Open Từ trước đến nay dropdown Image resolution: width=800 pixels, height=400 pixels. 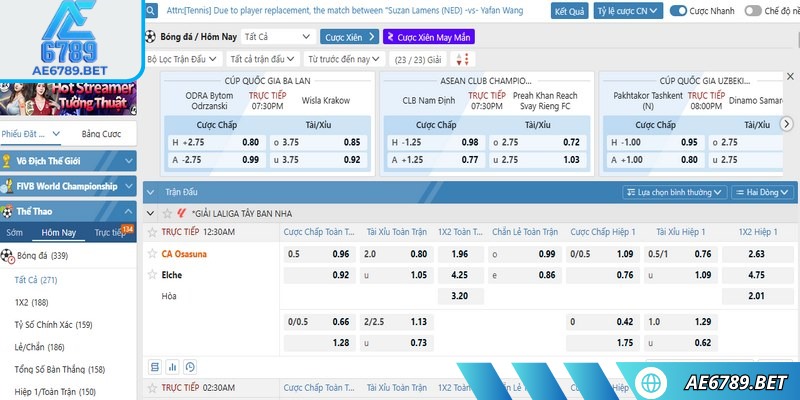click(344, 59)
